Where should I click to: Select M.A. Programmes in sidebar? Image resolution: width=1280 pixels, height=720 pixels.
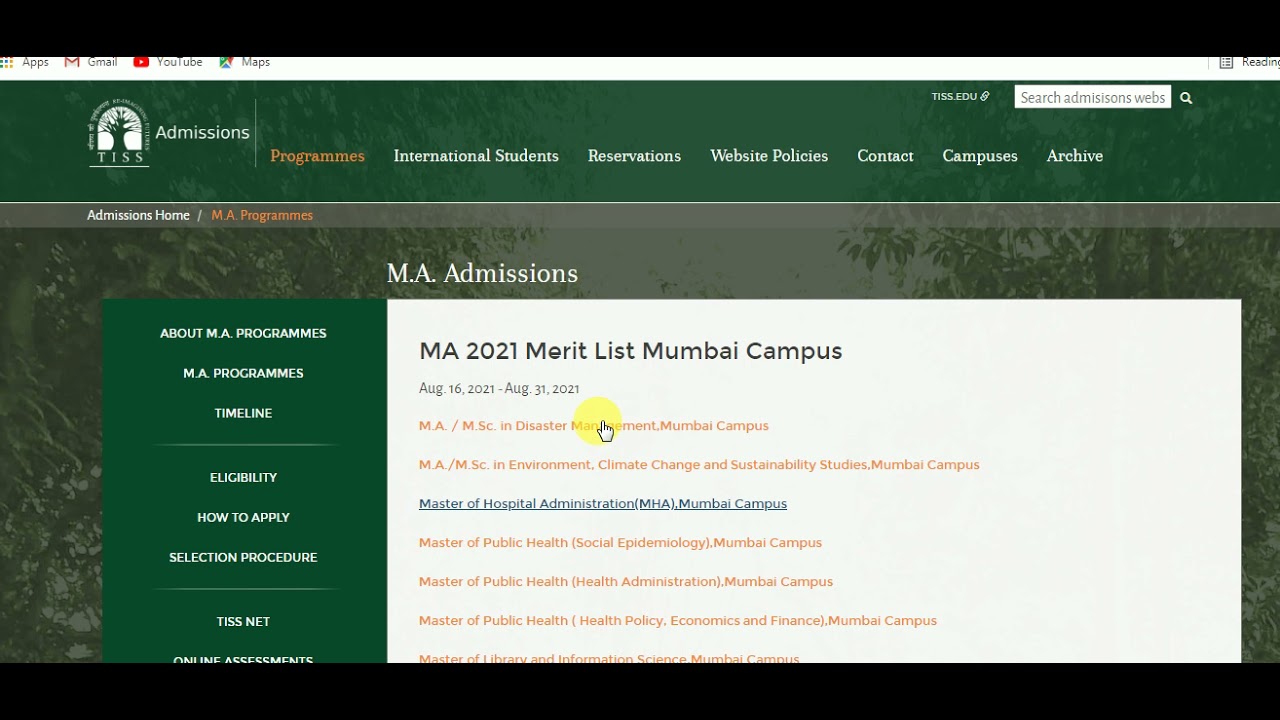pos(243,373)
